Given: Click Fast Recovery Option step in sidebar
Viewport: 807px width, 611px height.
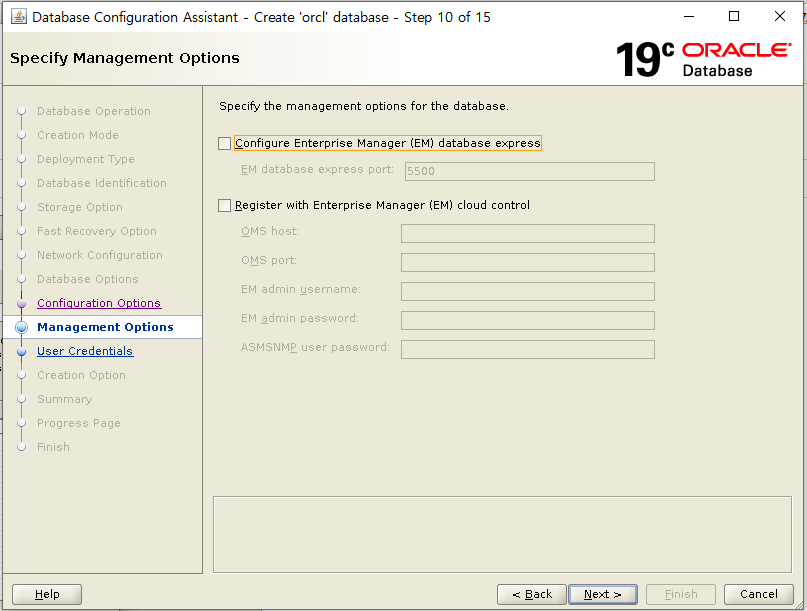Looking at the screenshot, I should pos(97,231).
